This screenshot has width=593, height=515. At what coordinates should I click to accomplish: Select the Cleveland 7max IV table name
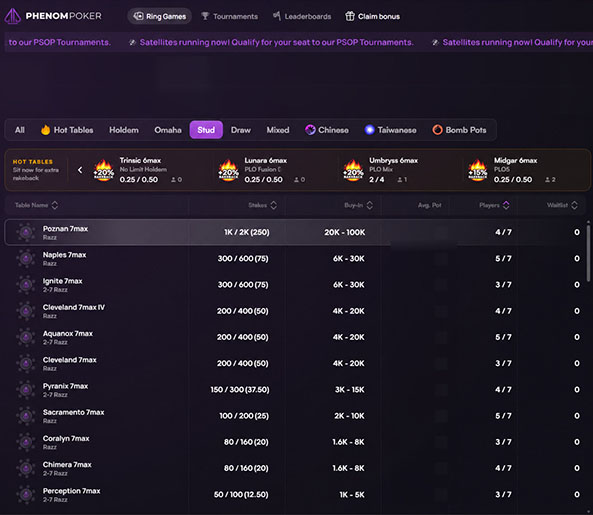tap(74, 307)
